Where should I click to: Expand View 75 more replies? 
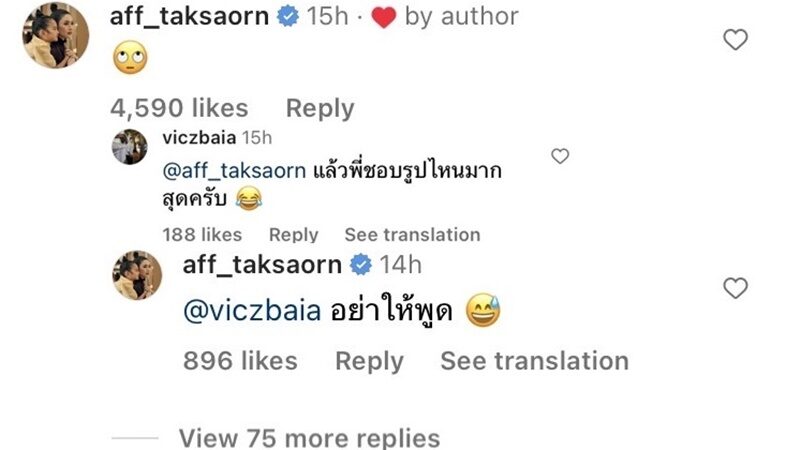pos(309,438)
